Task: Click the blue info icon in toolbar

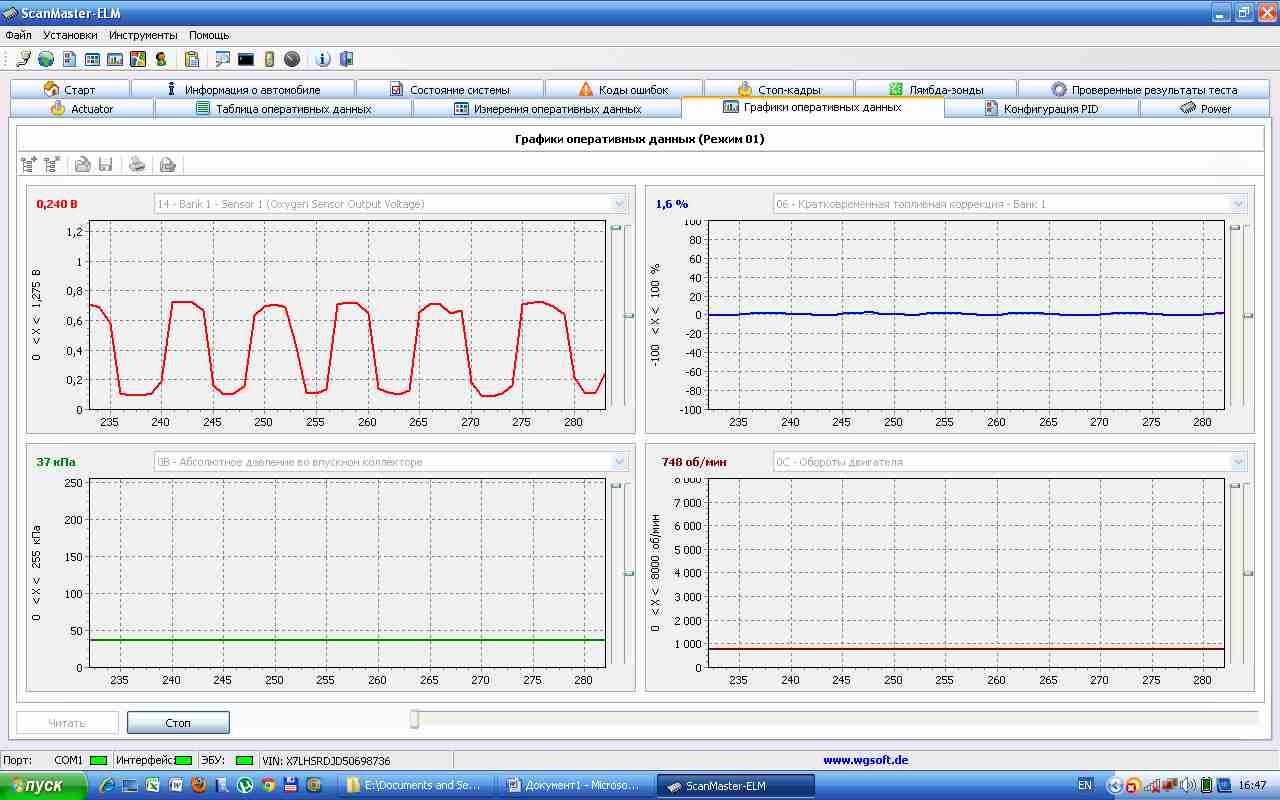Action: [323, 59]
